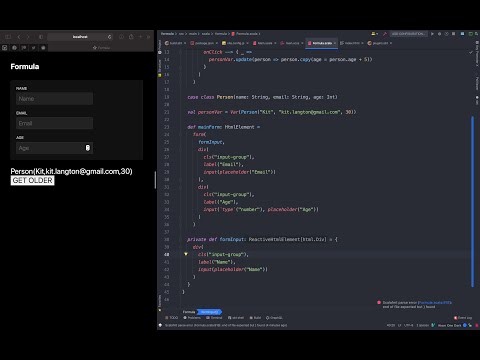
Task: Open the Add Configuration dropdown
Action: (408, 34)
